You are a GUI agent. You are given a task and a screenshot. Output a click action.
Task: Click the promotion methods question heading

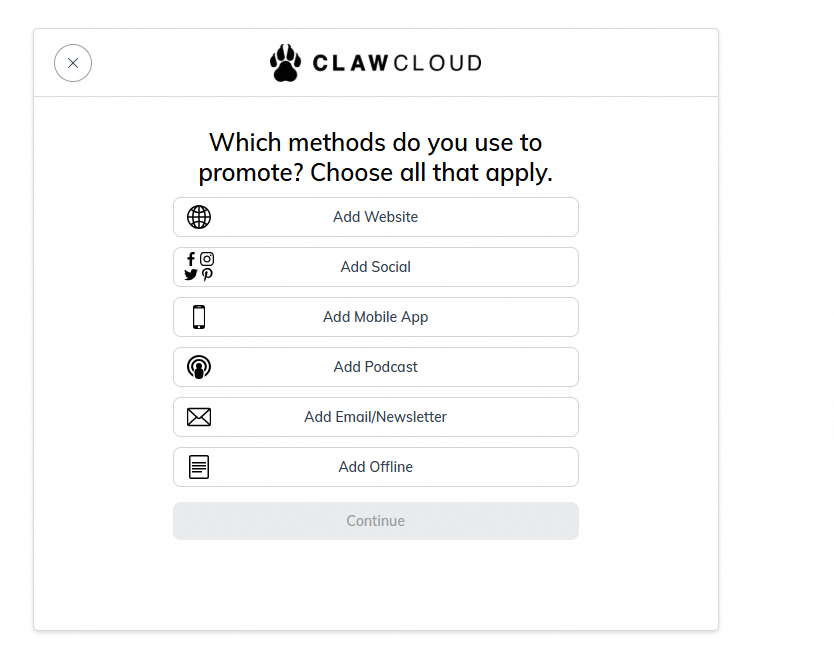pos(375,157)
